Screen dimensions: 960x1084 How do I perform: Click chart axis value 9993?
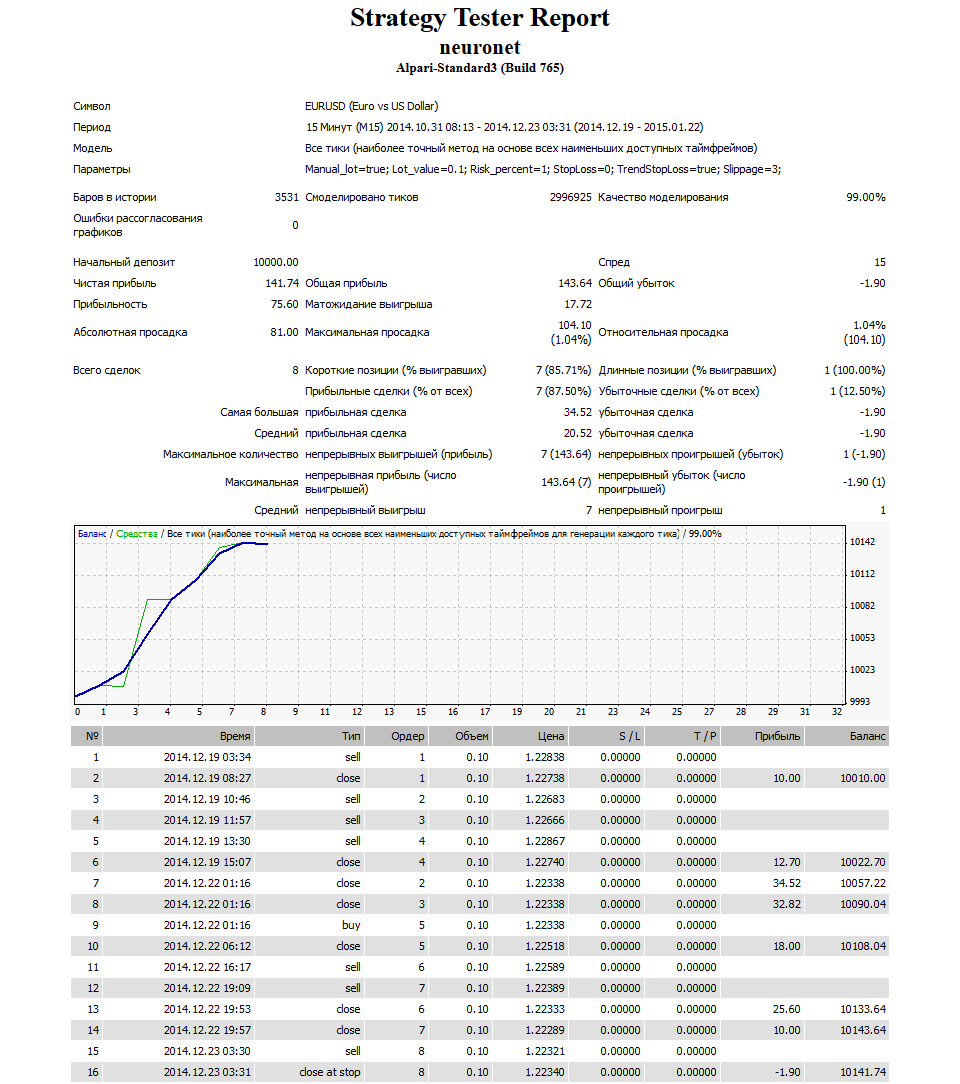(860, 702)
